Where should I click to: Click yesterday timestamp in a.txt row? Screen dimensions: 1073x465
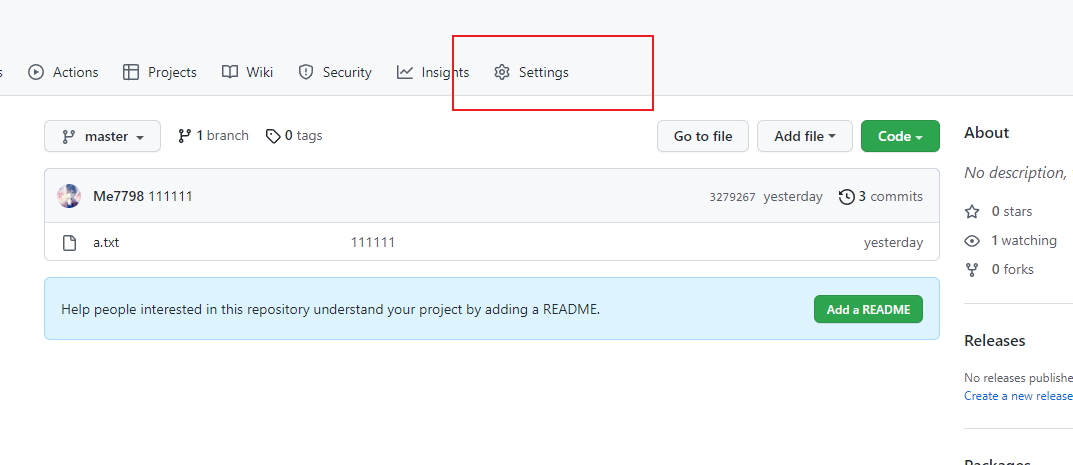tap(893, 242)
